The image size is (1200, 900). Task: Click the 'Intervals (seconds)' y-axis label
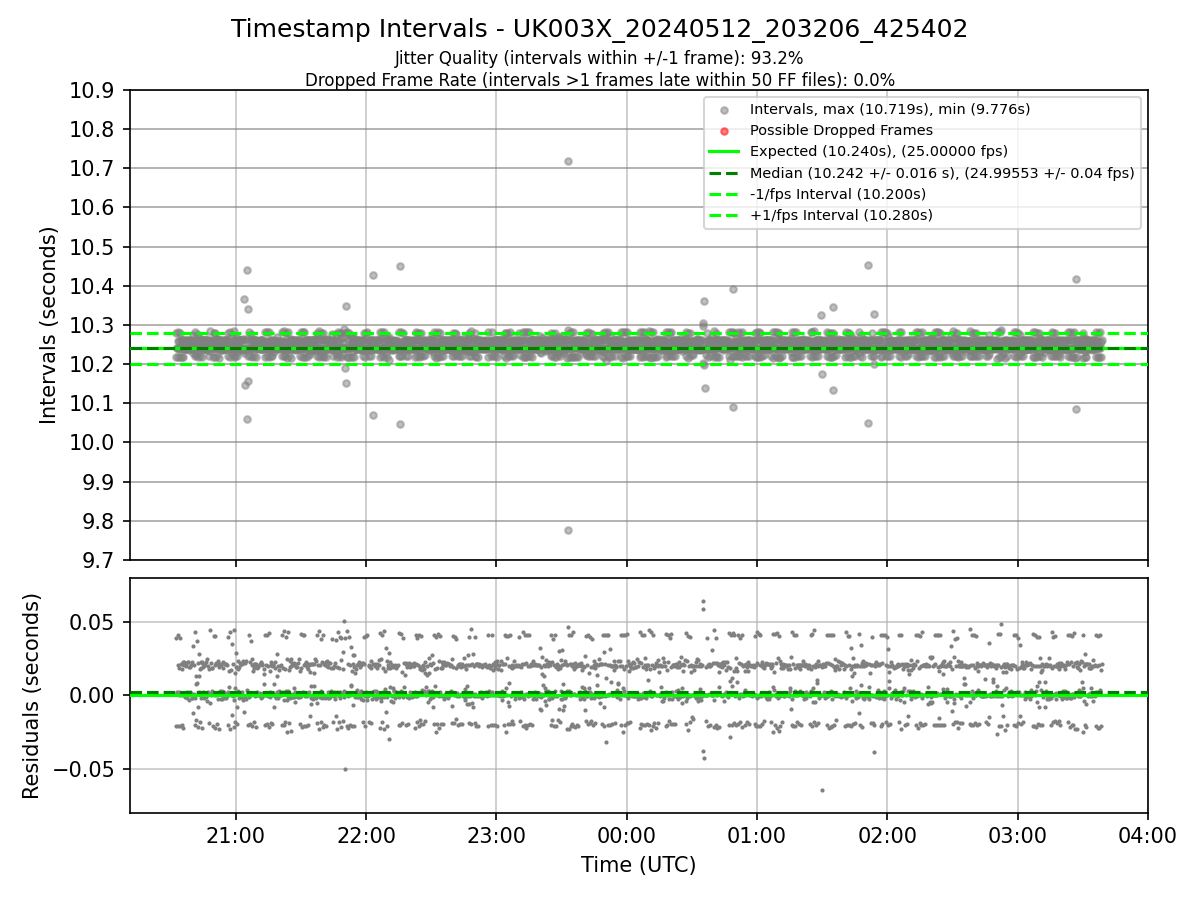(49, 325)
